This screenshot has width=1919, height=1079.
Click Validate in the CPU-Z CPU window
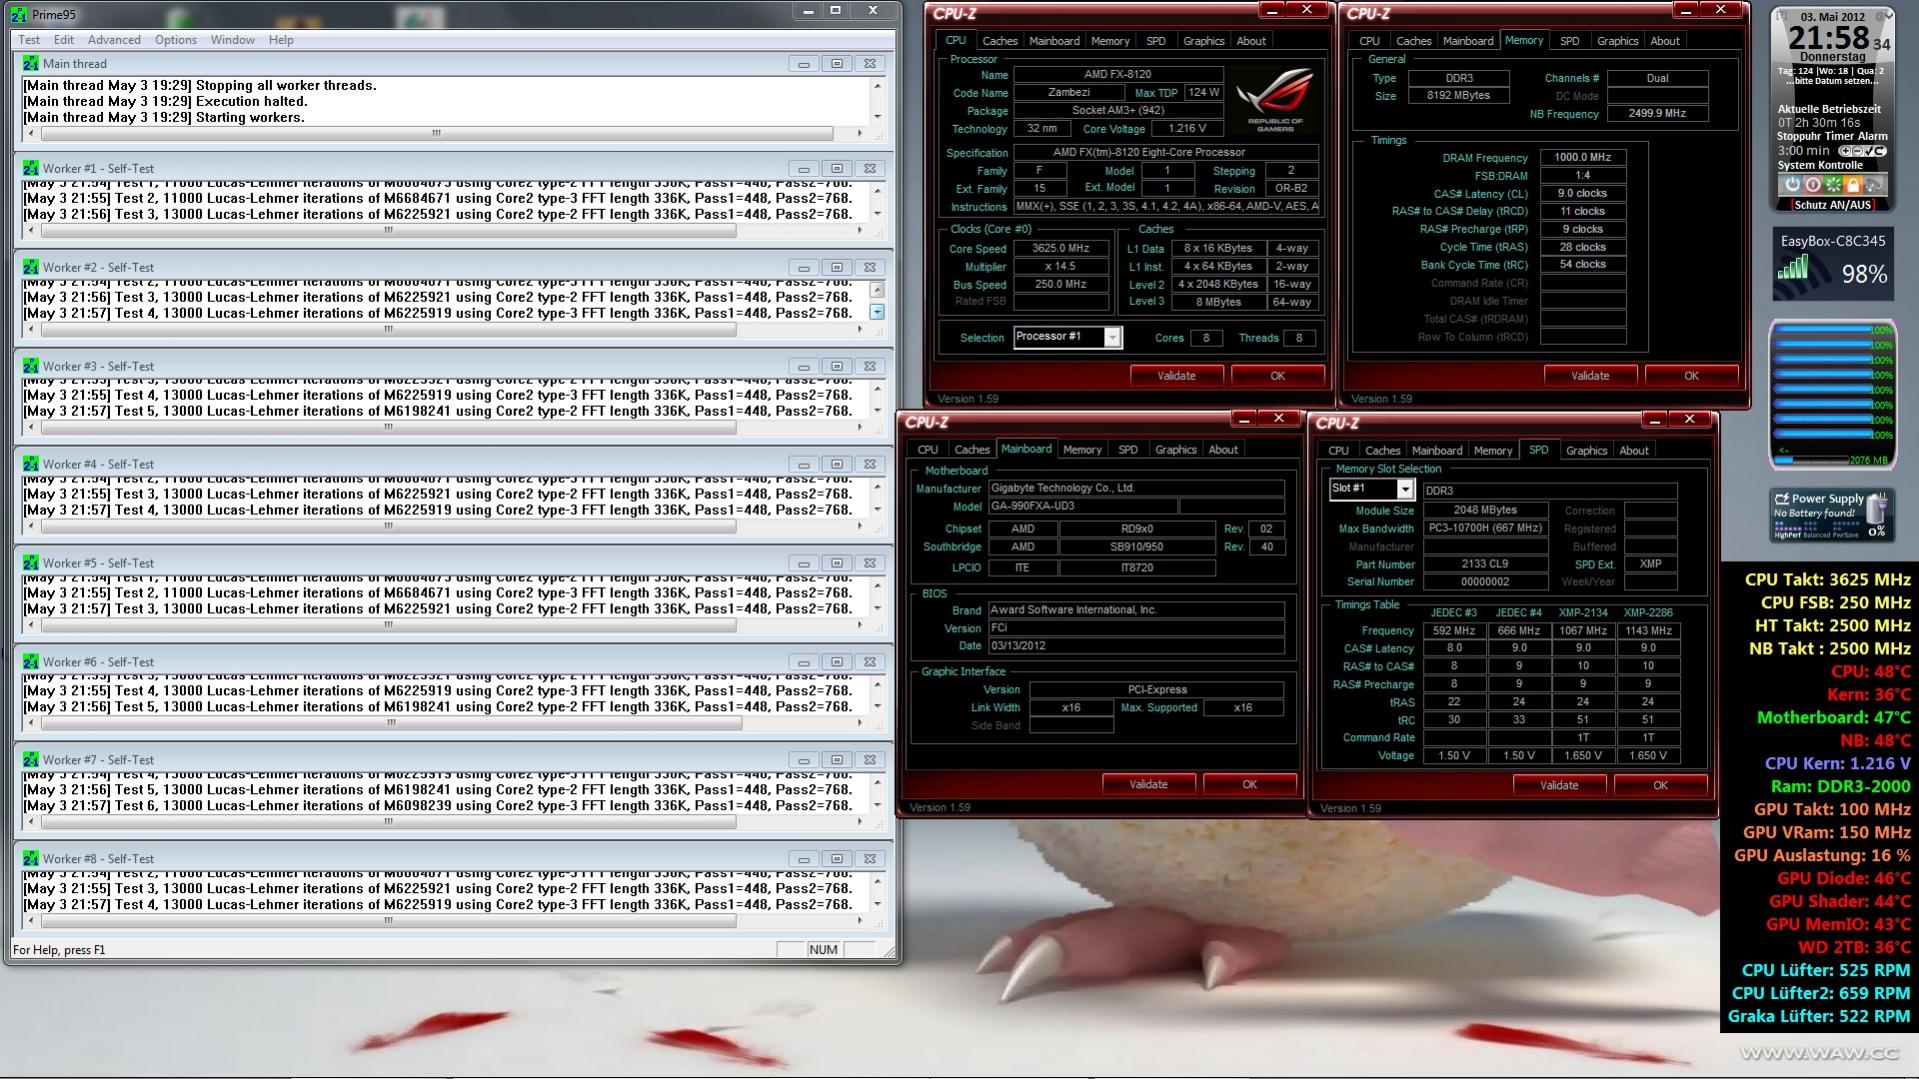[x=1176, y=376]
